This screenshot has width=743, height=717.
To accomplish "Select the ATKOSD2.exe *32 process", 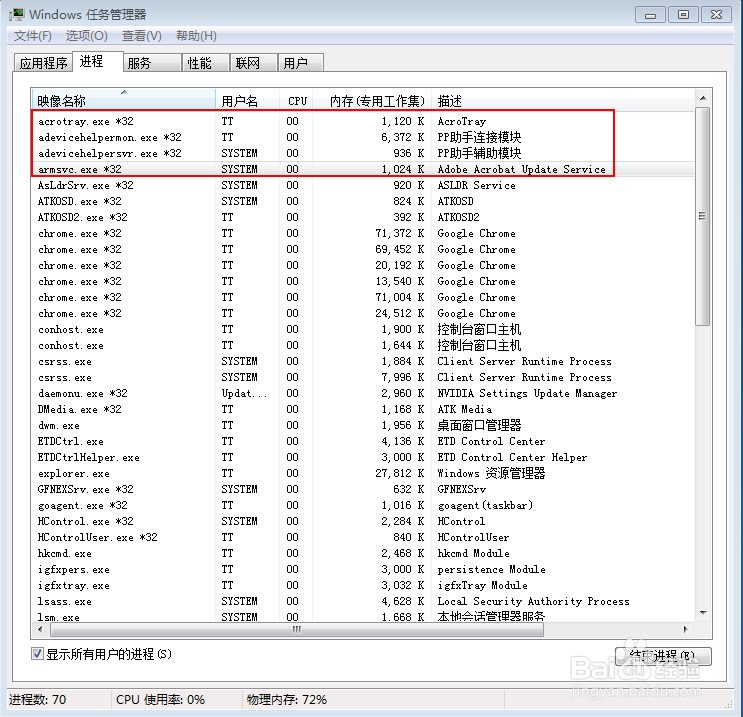I will pyautogui.click(x=362, y=218).
